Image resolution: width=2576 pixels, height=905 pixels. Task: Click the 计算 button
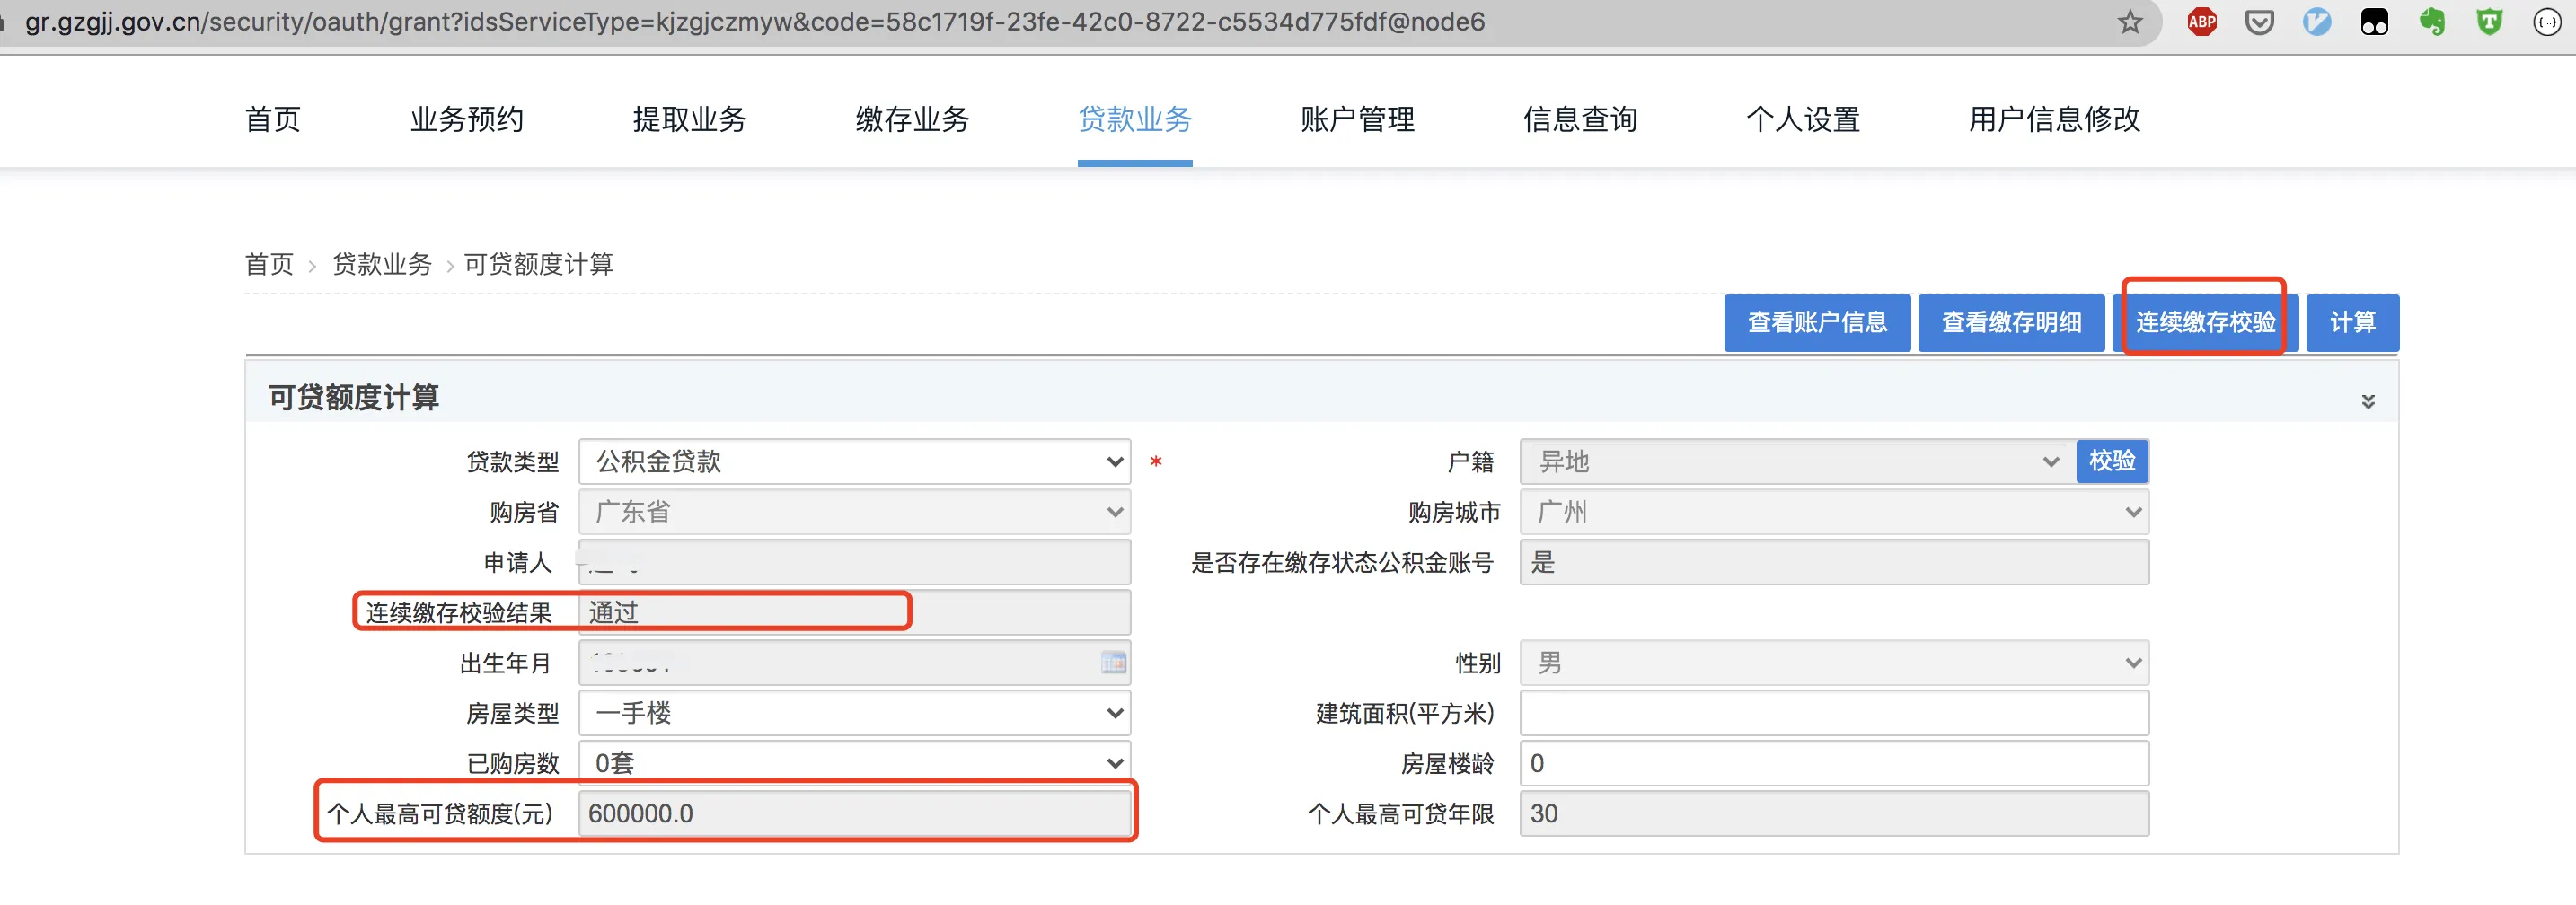pos(2352,322)
